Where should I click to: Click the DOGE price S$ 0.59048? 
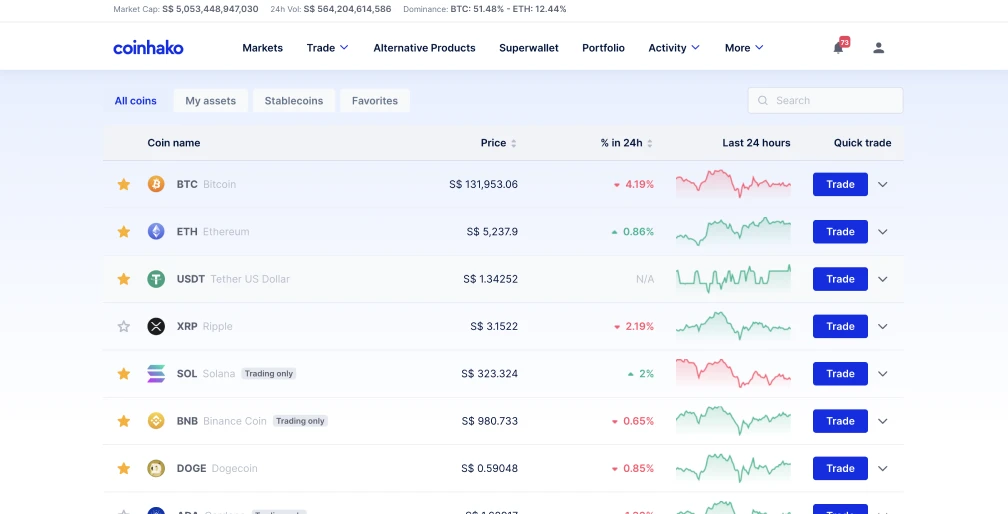(489, 468)
